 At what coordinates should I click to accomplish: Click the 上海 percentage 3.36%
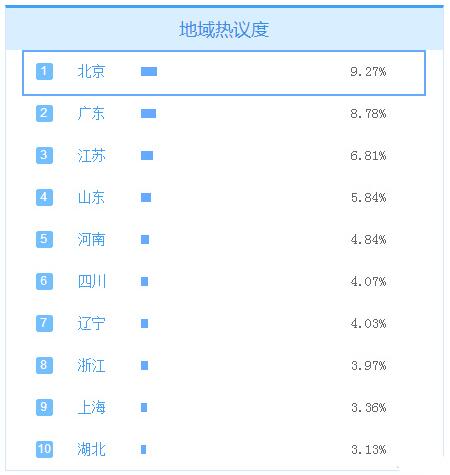coord(369,407)
